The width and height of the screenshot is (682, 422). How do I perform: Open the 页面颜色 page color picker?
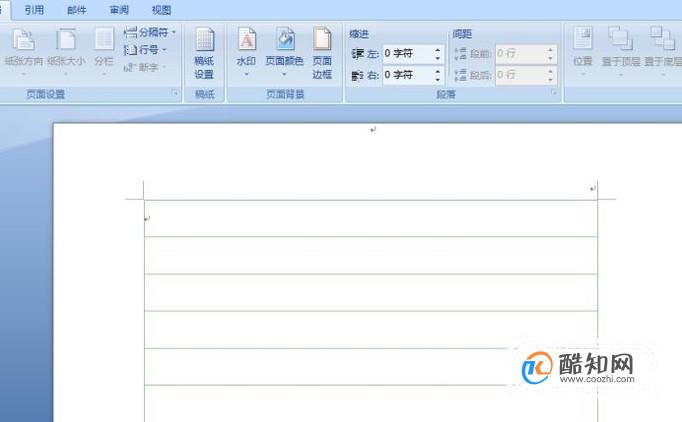coord(284,52)
